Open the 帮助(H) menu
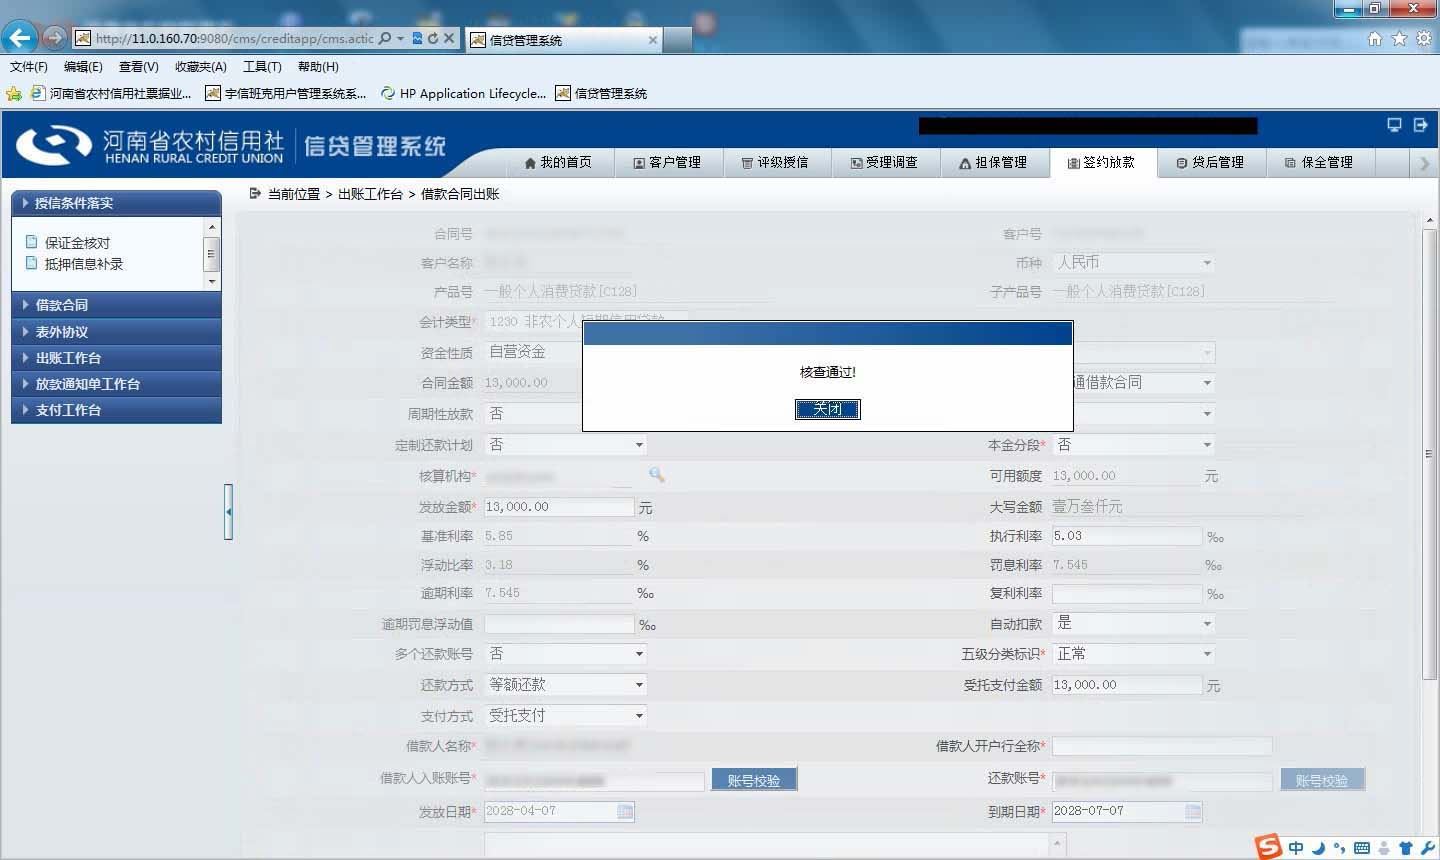 point(318,67)
